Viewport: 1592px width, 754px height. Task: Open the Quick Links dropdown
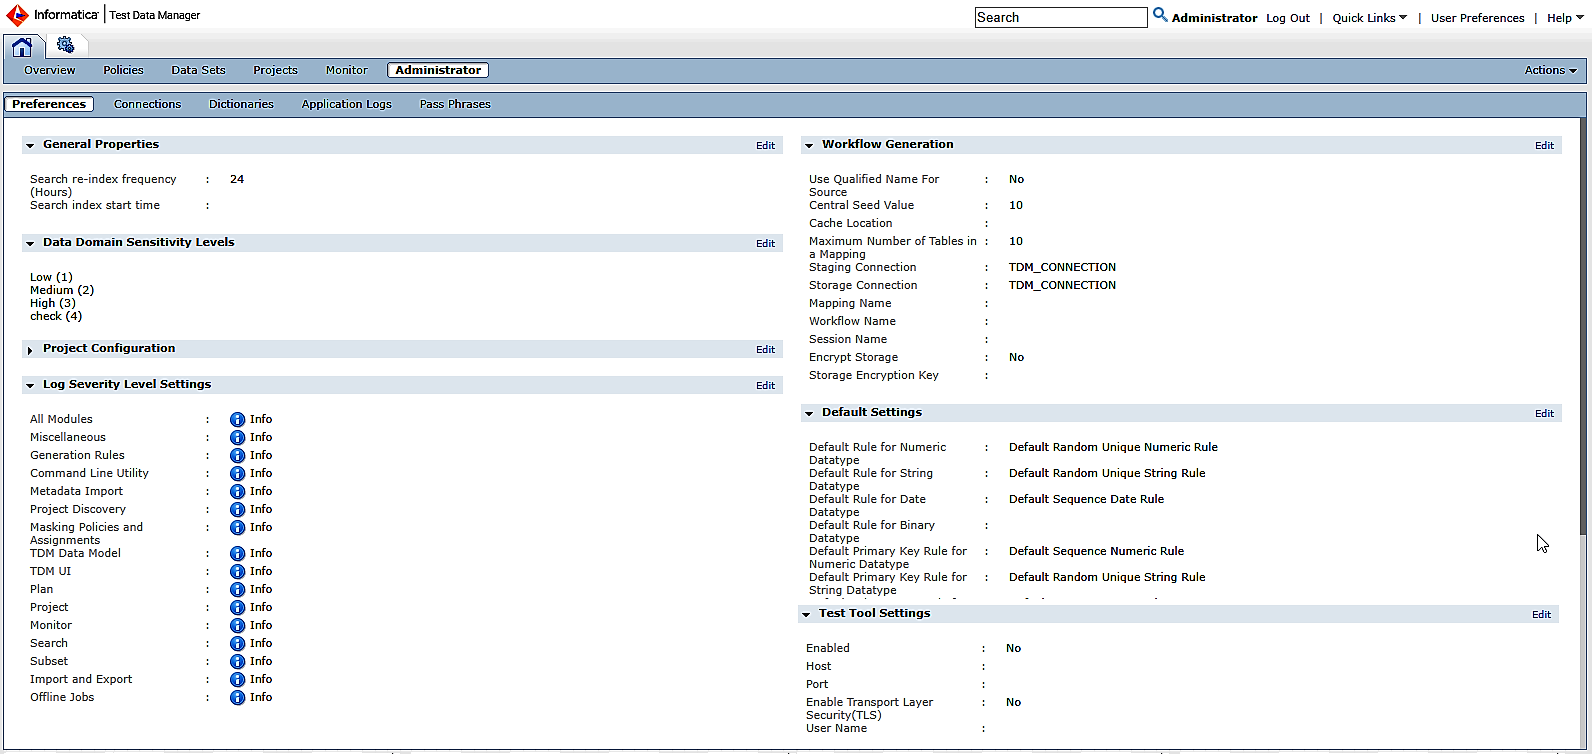point(1369,18)
